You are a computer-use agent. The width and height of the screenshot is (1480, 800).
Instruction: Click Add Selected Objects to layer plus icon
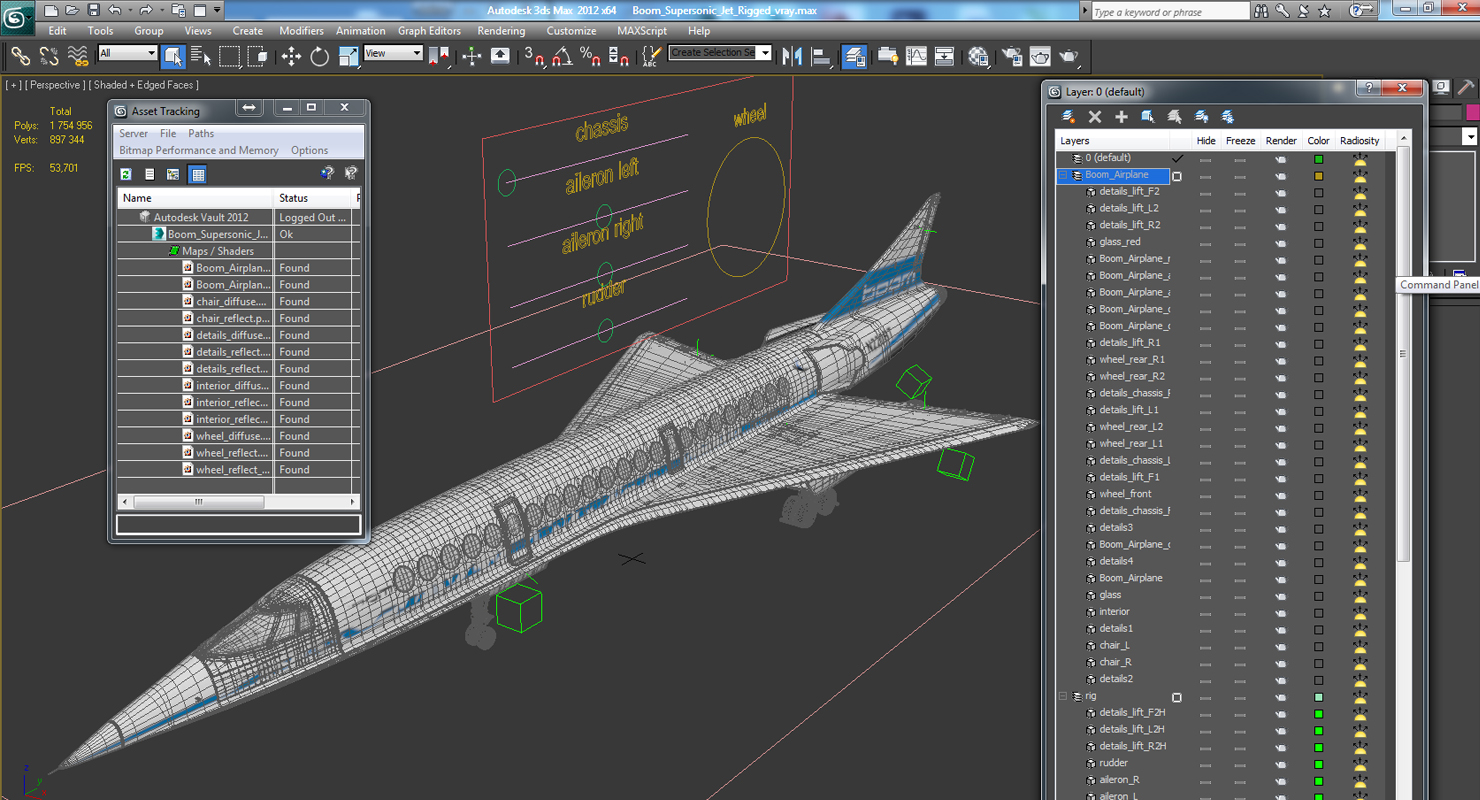click(x=1121, y=117)
